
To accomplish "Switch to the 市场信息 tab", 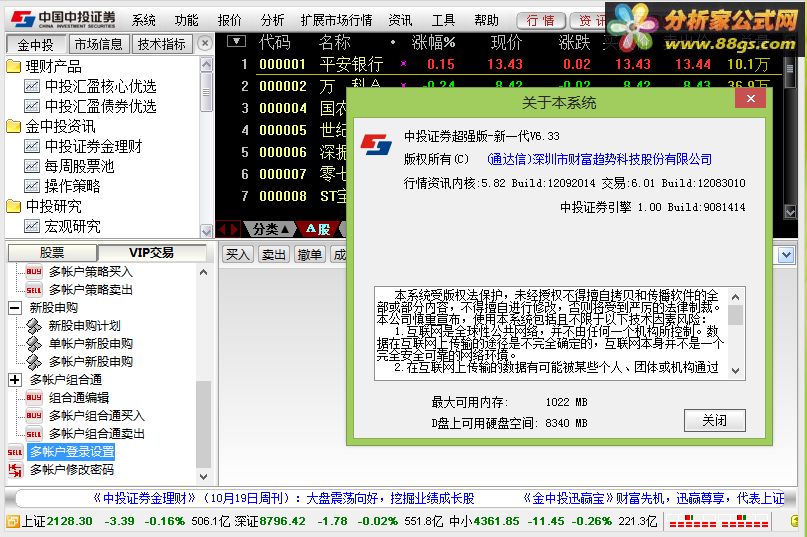I will click(x=99, y=44).
